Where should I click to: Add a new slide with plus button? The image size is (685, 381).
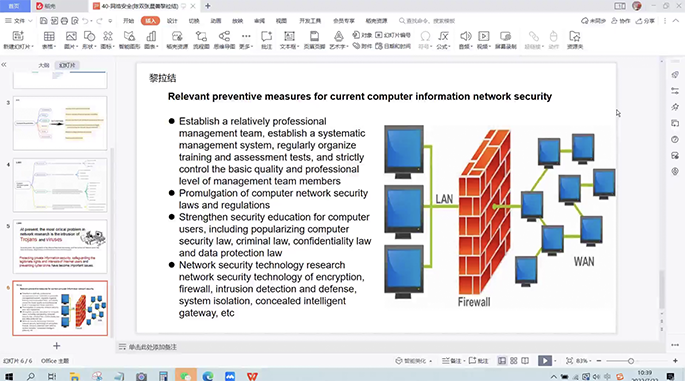point(56,346)
